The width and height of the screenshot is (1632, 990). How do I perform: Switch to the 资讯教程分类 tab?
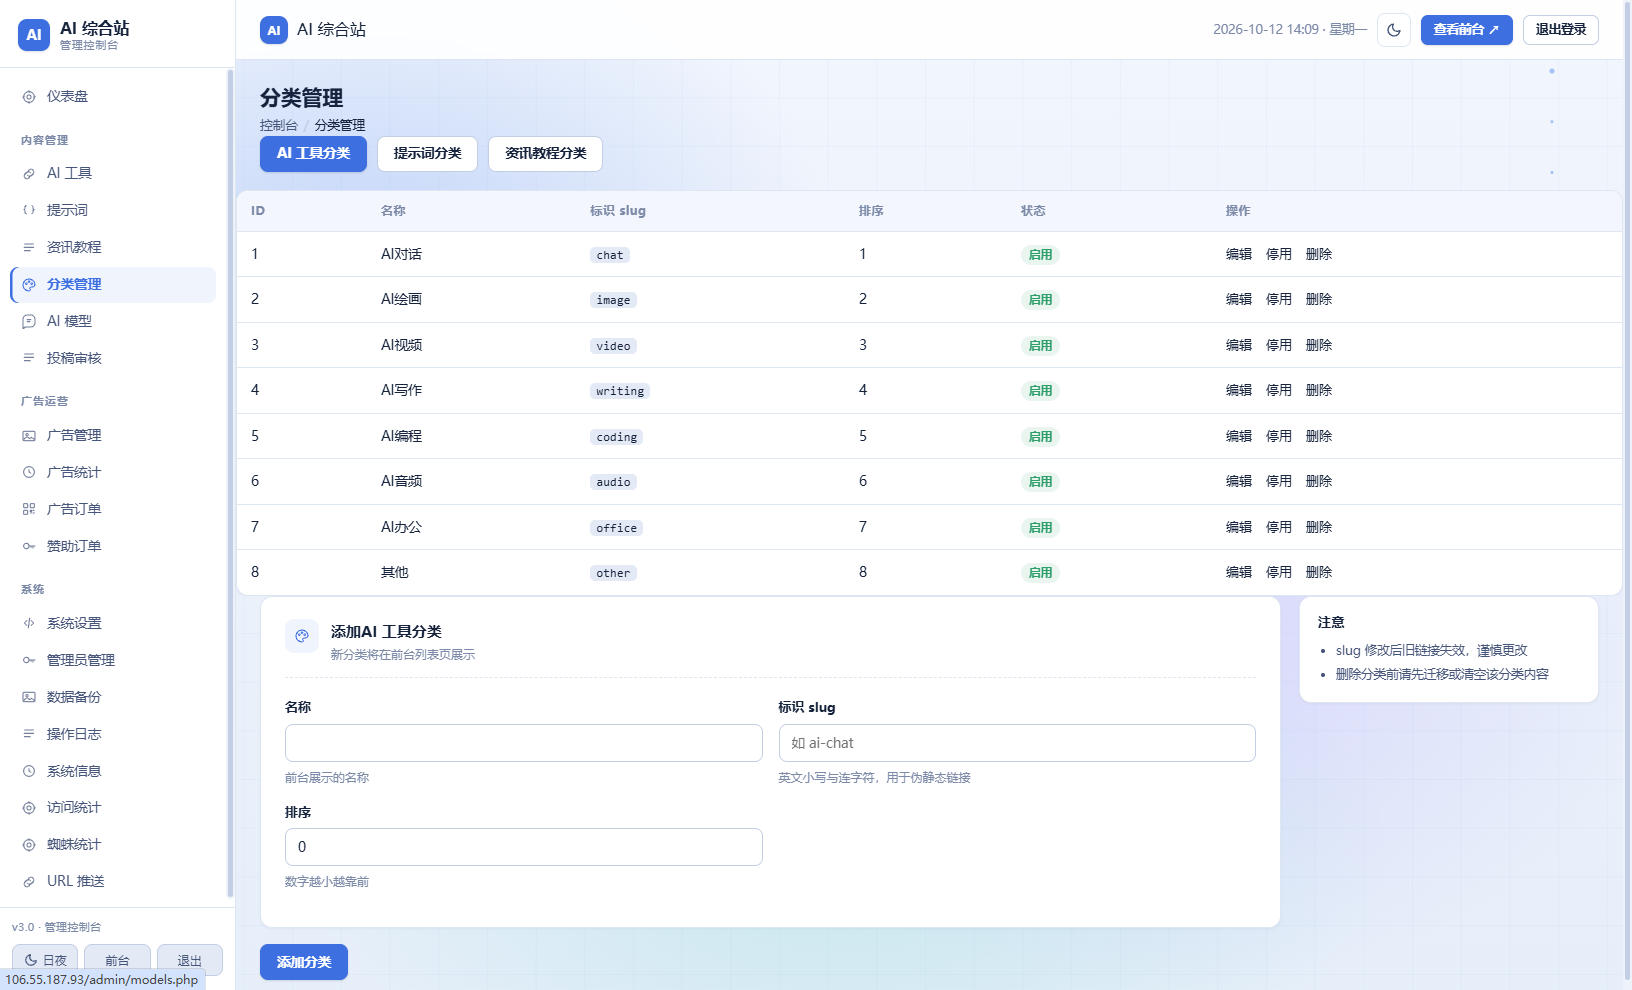coord(545,154)
